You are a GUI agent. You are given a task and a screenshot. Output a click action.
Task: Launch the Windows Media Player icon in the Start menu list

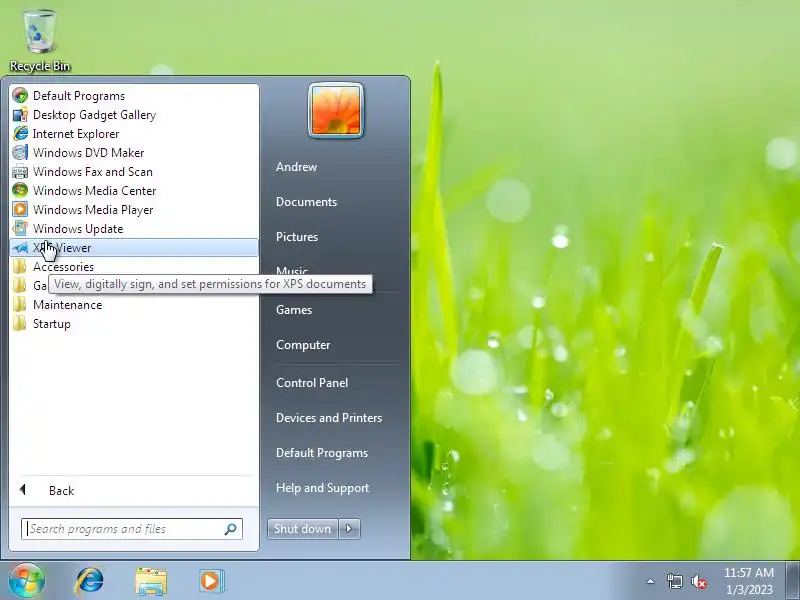tap(20, 210)
